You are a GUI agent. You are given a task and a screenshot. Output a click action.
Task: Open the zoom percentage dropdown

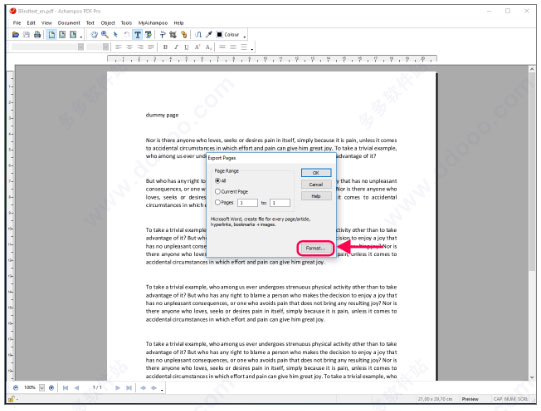(x=42, y=388)
